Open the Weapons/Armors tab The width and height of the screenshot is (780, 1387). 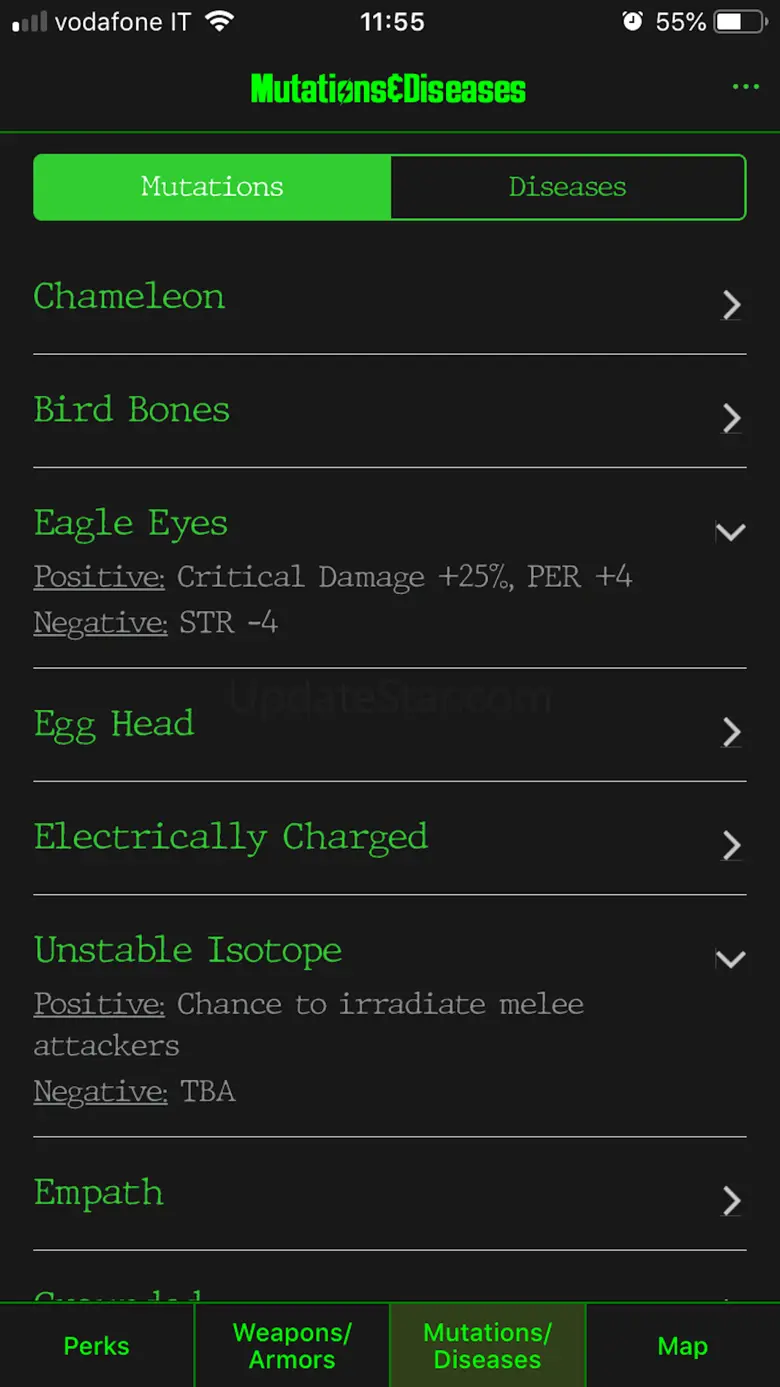[292, 1346]
